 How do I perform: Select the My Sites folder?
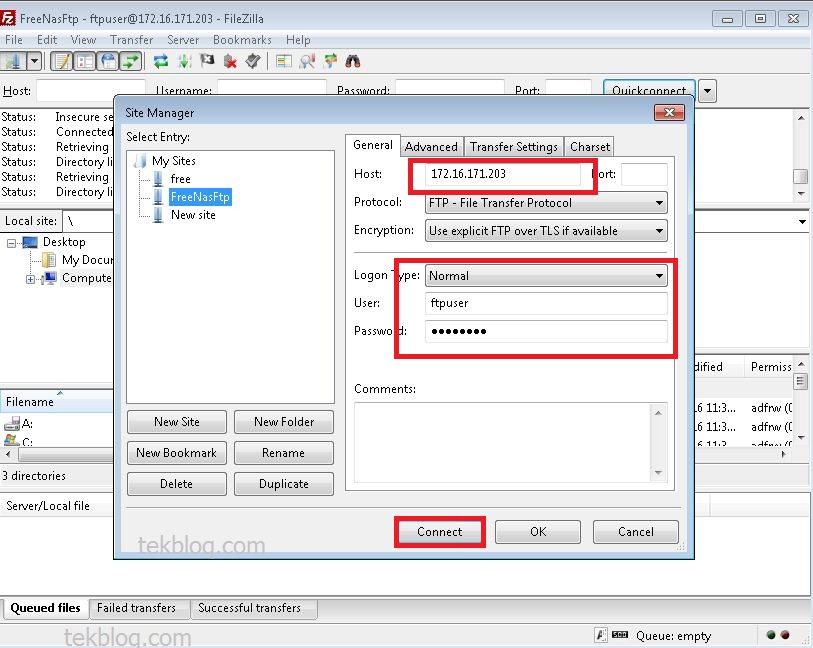click(x=174, y=161)
